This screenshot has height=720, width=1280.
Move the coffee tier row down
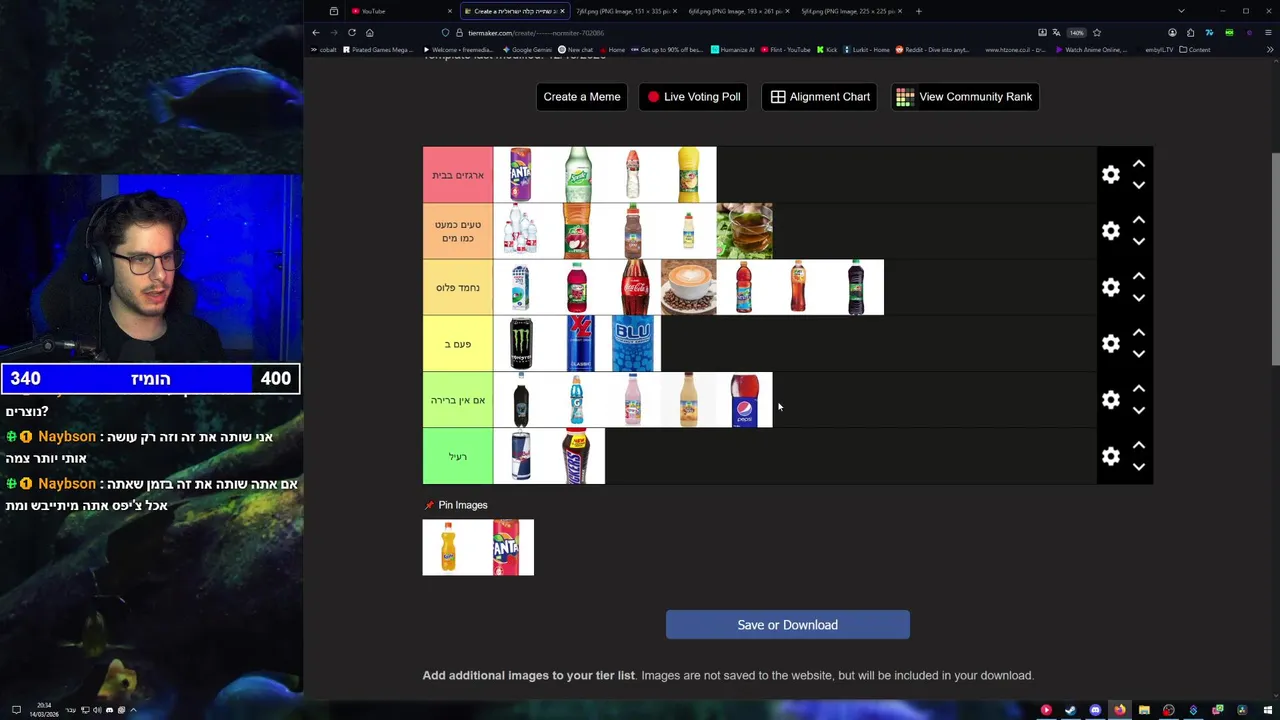tap(1138, 298)
